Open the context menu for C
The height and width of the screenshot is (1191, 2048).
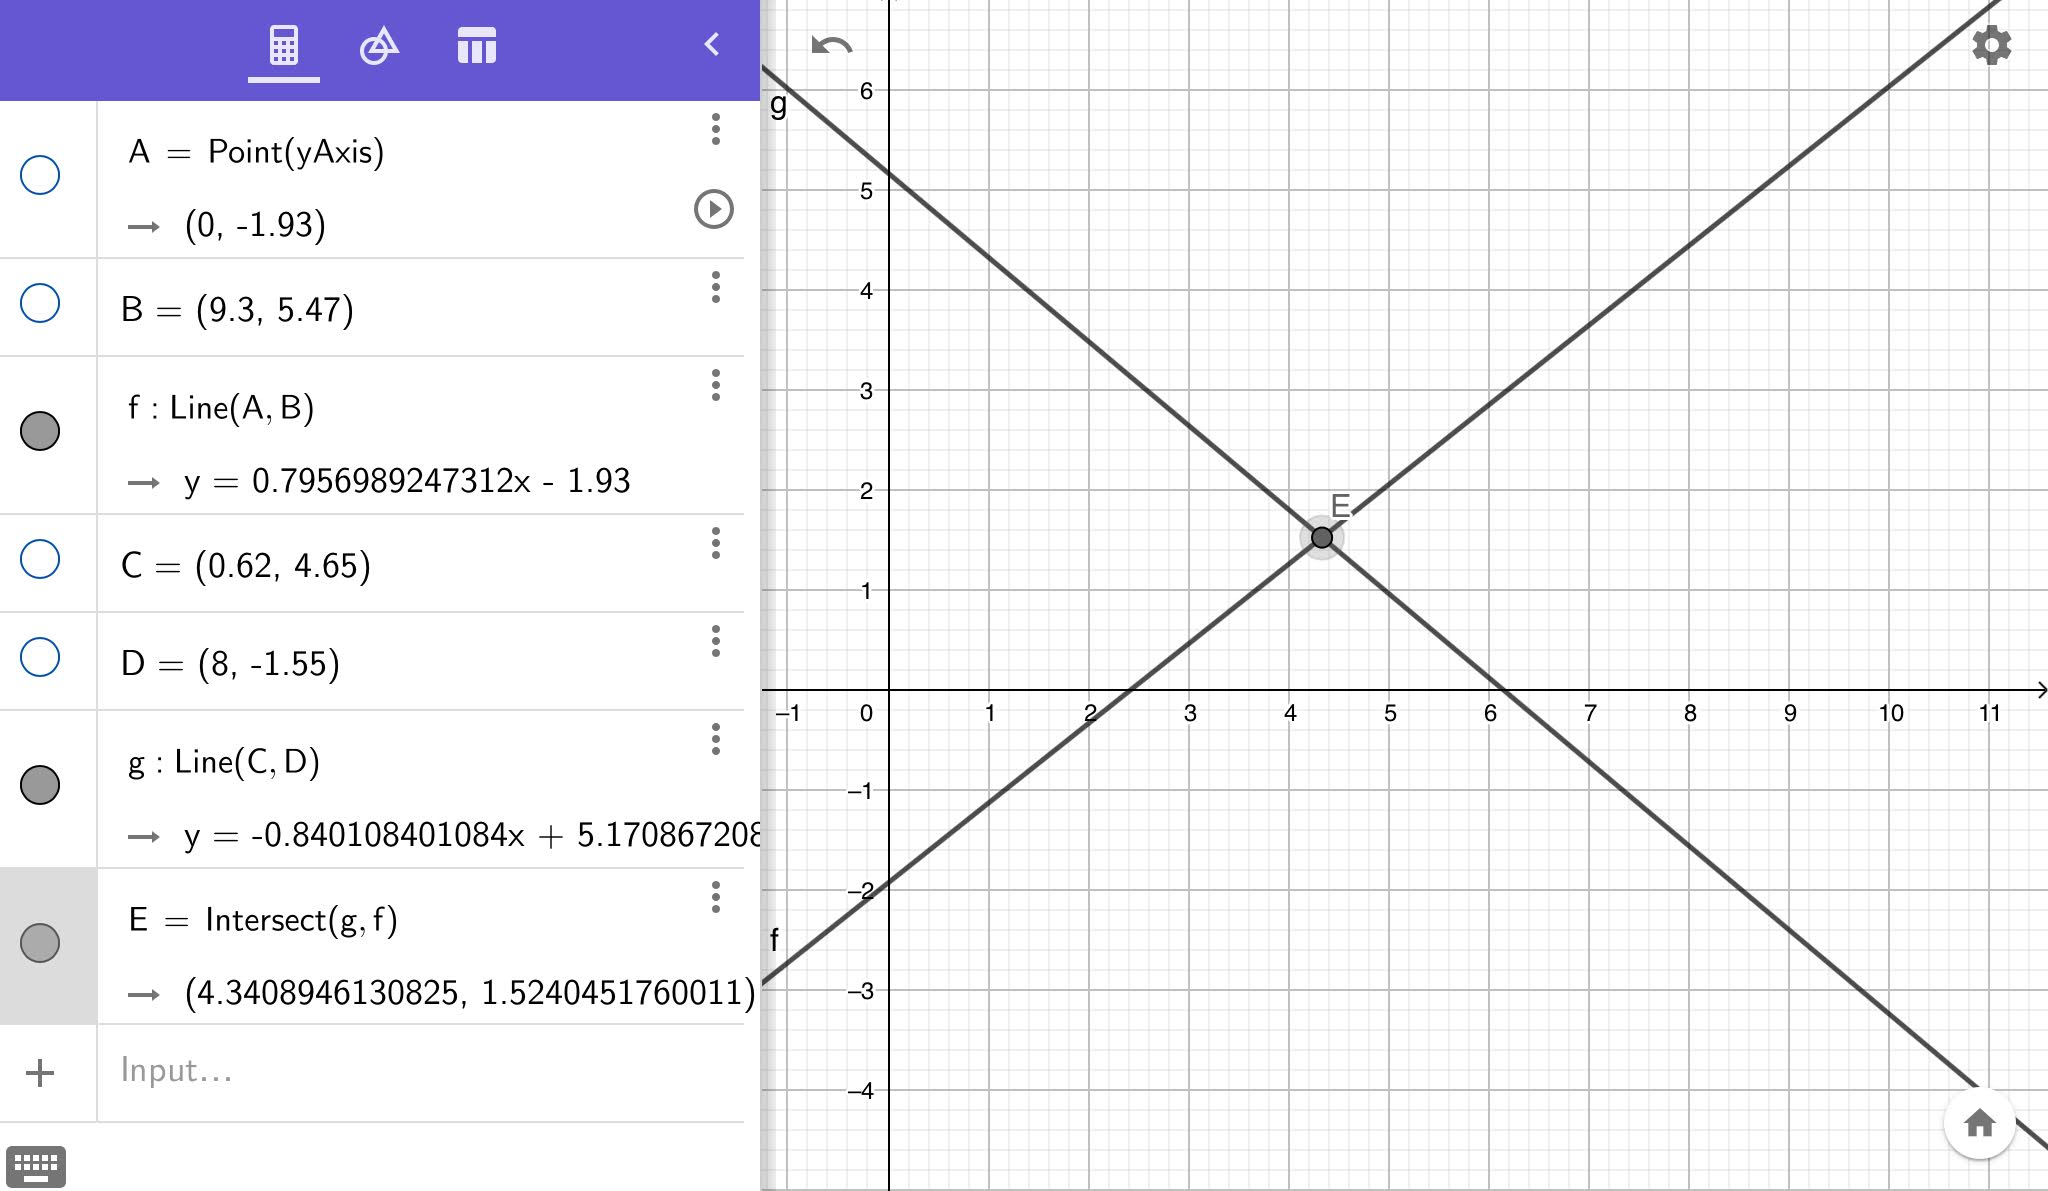coord(716,542)
